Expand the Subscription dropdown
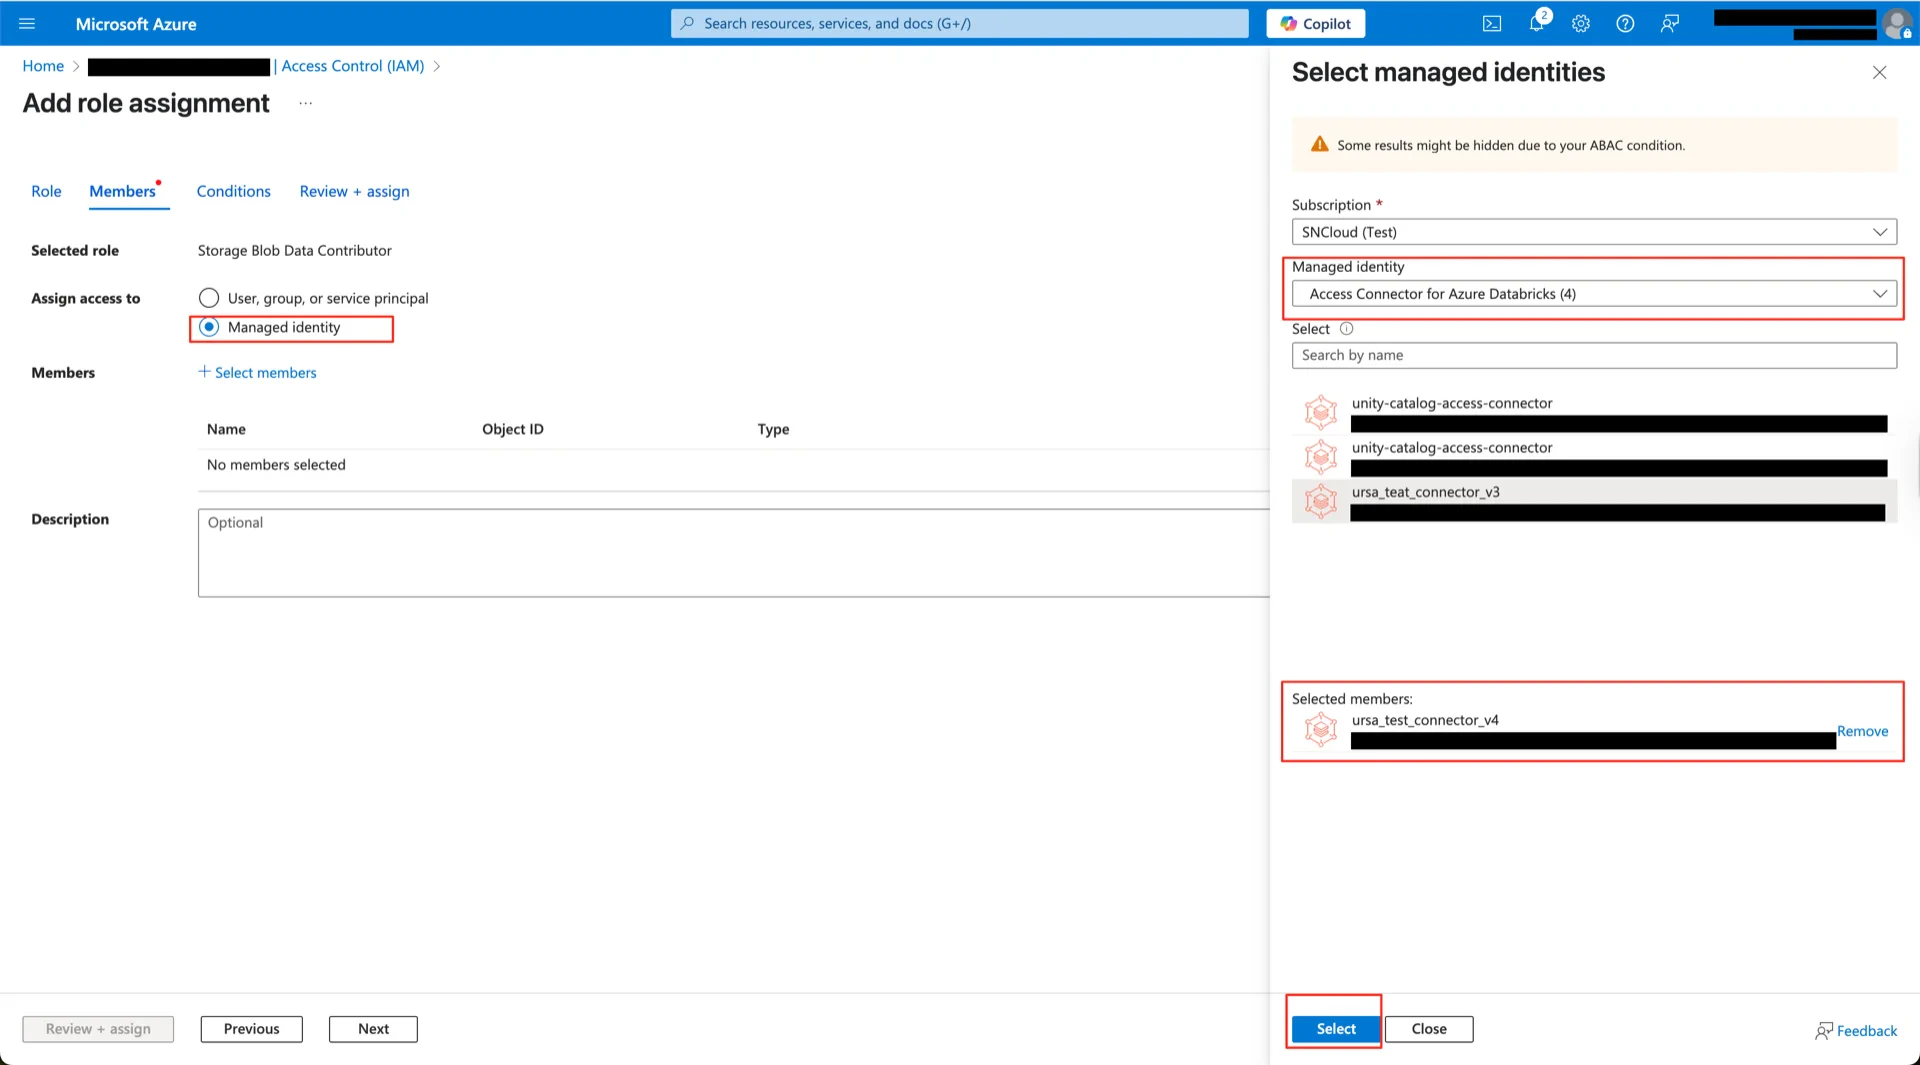Screen dimensions: 1920x1065 [1594, 232]
